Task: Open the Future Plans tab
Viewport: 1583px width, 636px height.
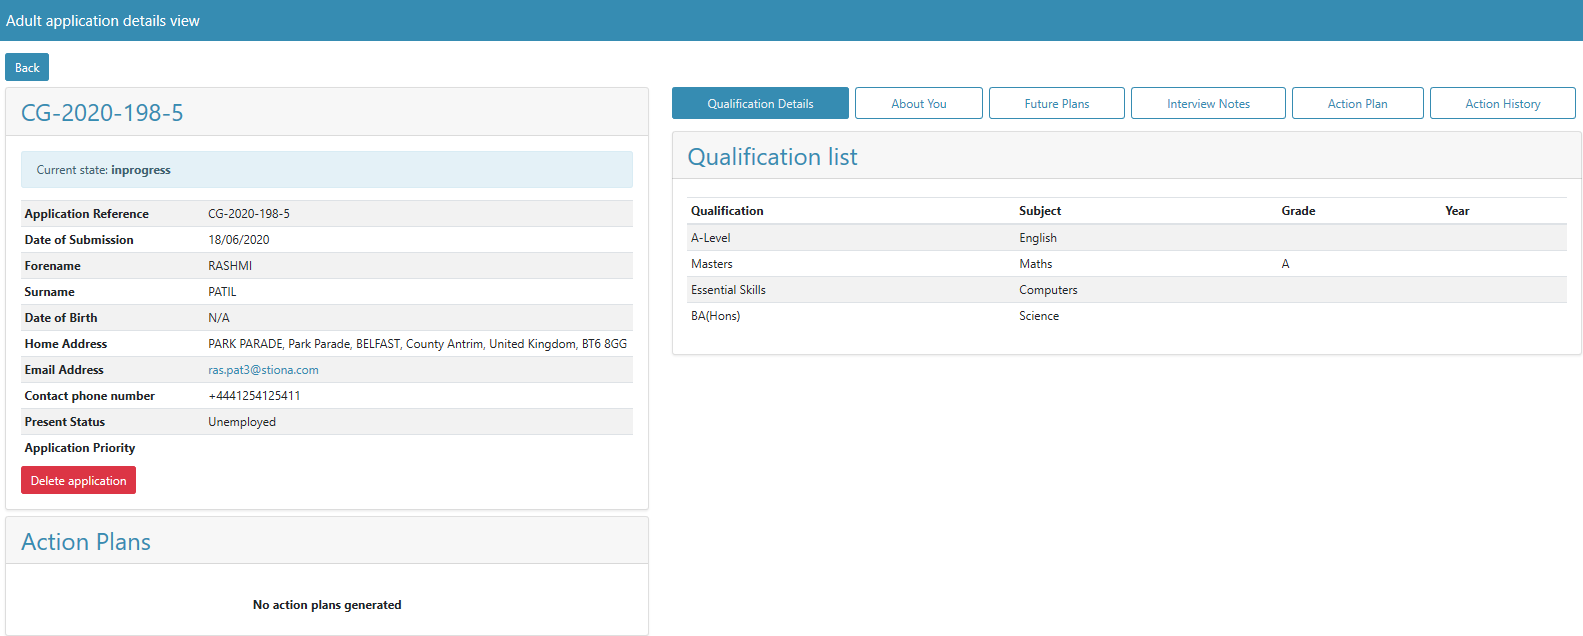Action: point(1057,103)
